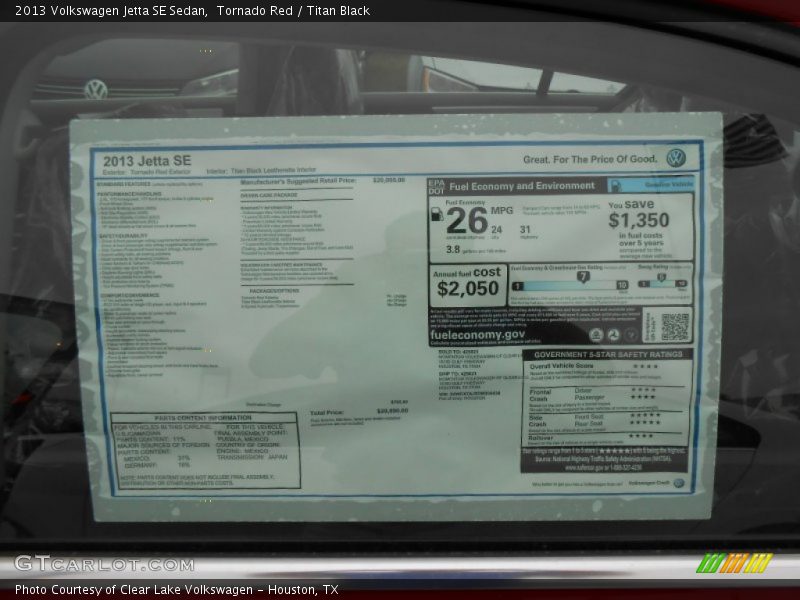Click the EPA DOT badge on the fuel label
The width and height of the screenshot is (800, 600).
click(437, 186)
